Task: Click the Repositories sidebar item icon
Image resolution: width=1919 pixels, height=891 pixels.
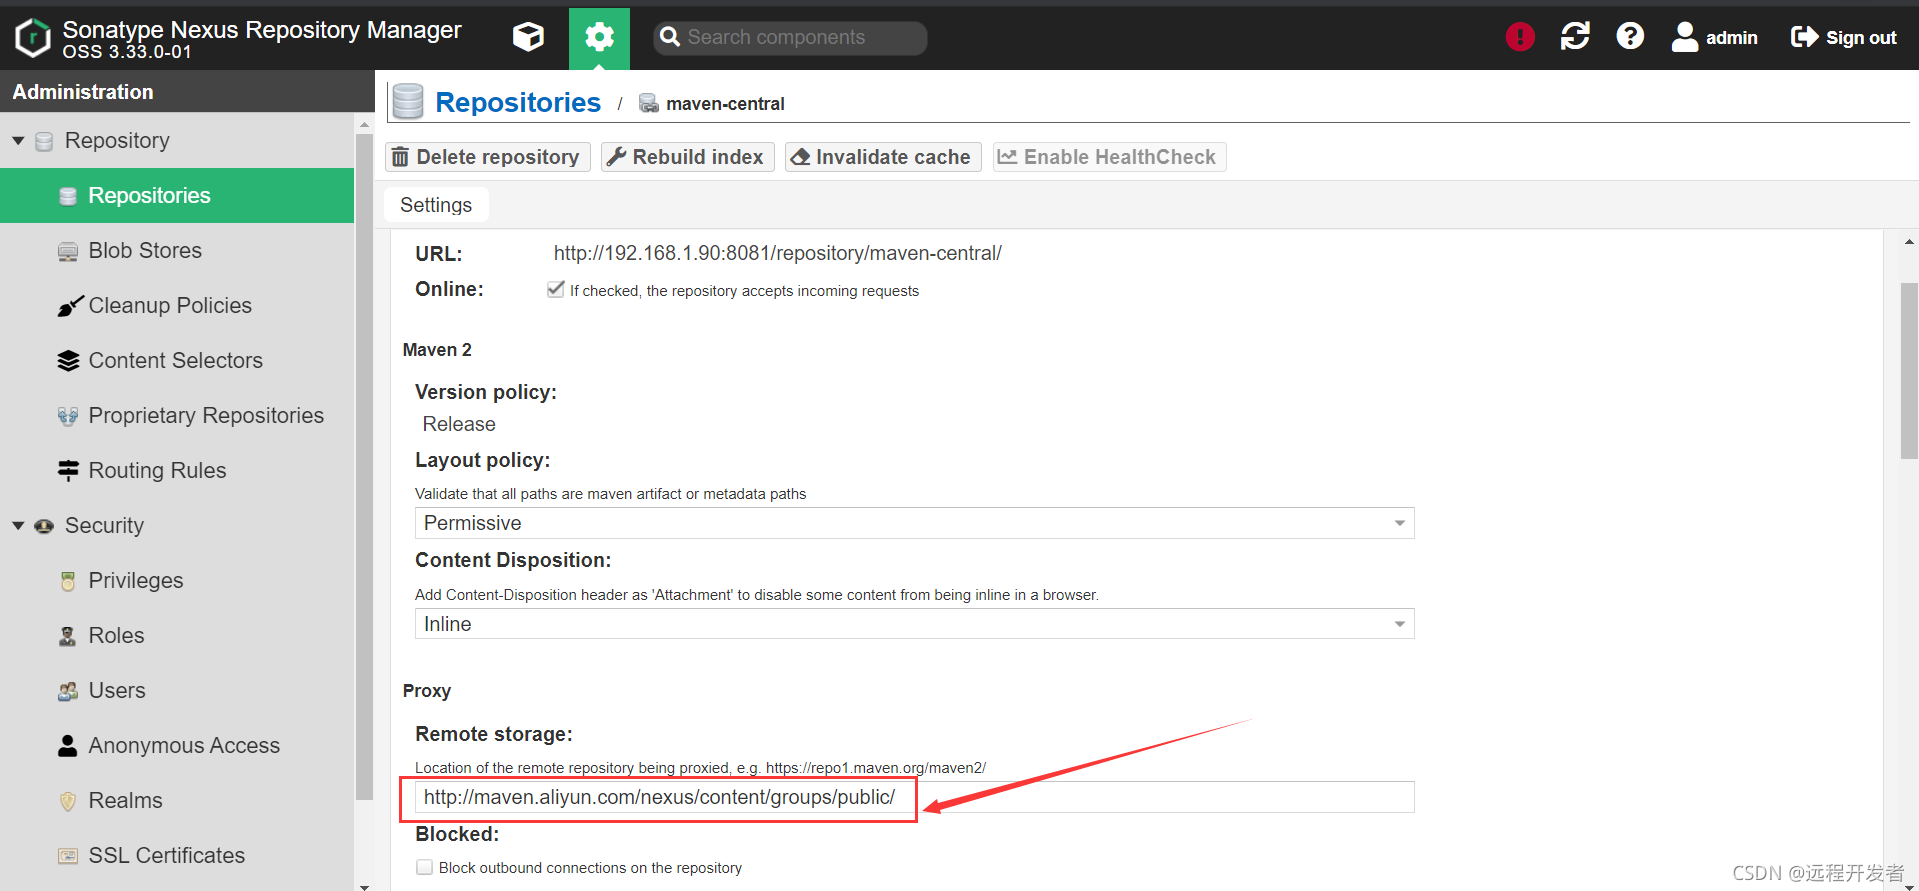Action: [68, 196]
